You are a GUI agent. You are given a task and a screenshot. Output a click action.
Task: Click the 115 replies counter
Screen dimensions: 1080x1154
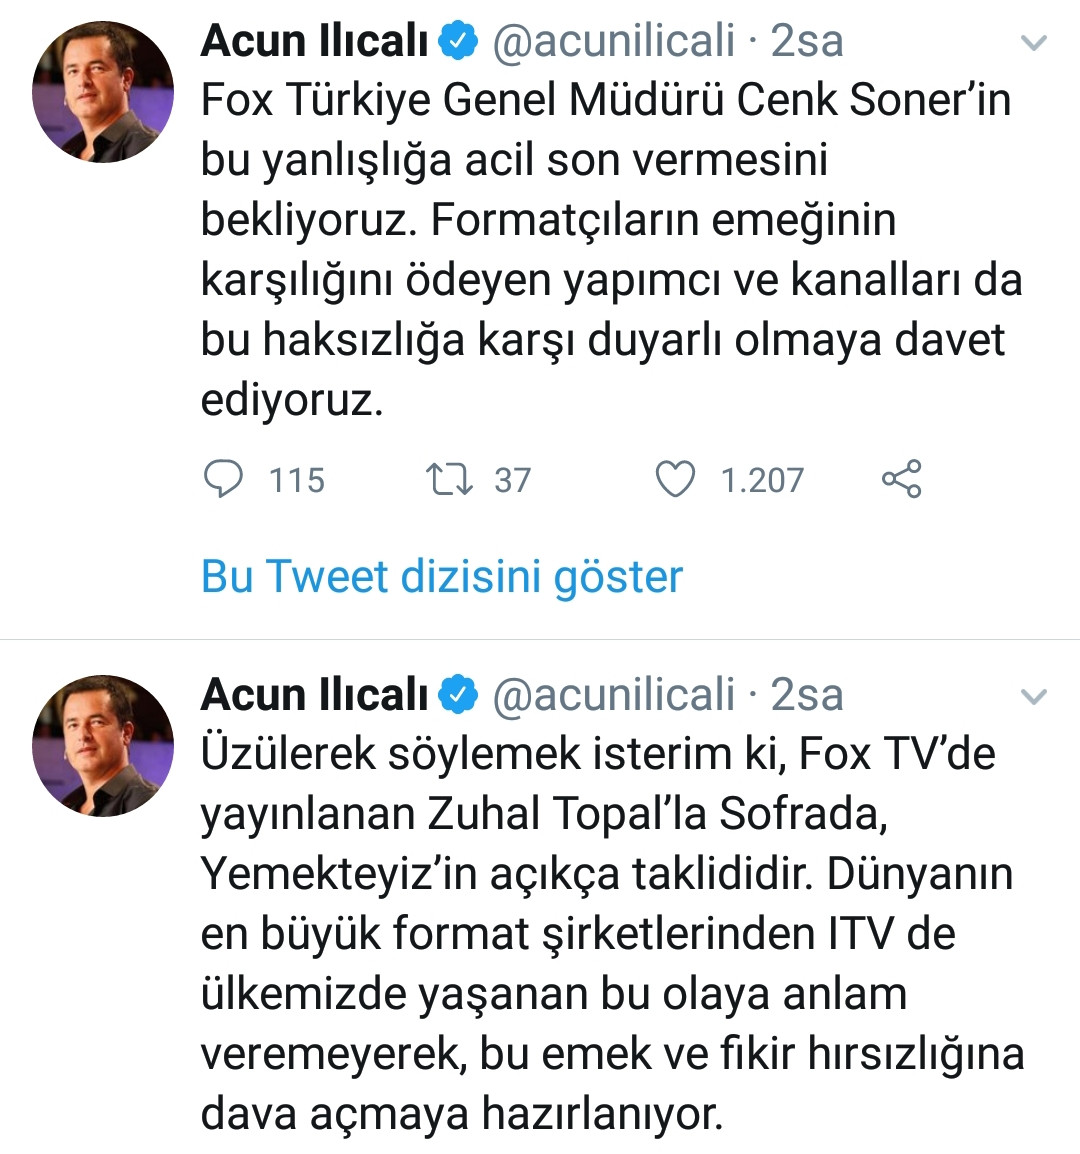point(297,480)
